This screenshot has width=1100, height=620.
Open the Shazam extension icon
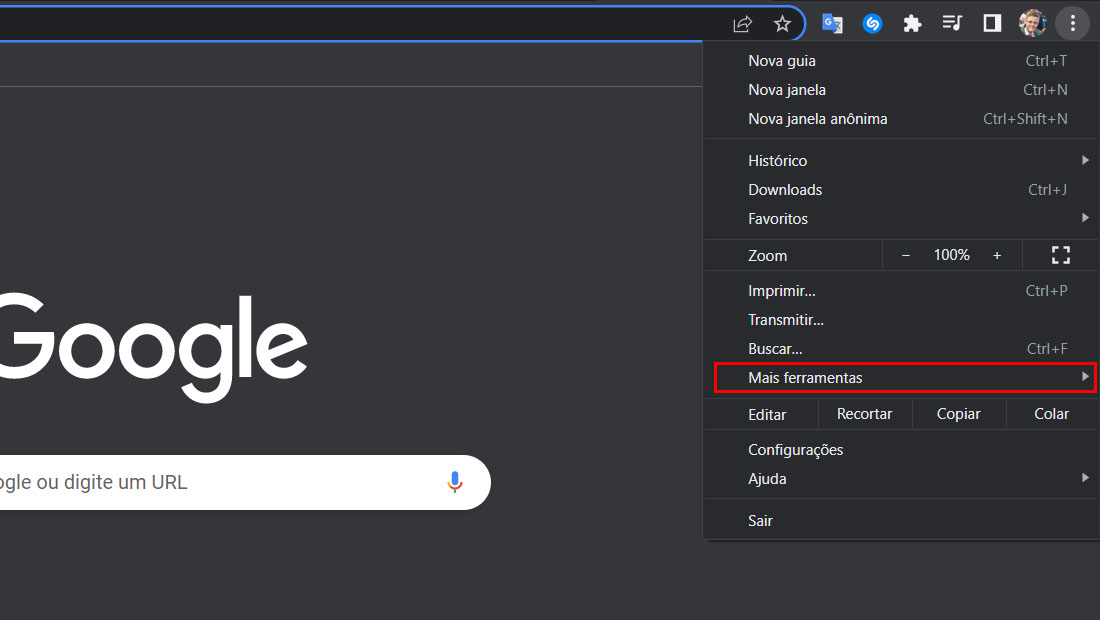pyautogui.click(x=872, y=24)
